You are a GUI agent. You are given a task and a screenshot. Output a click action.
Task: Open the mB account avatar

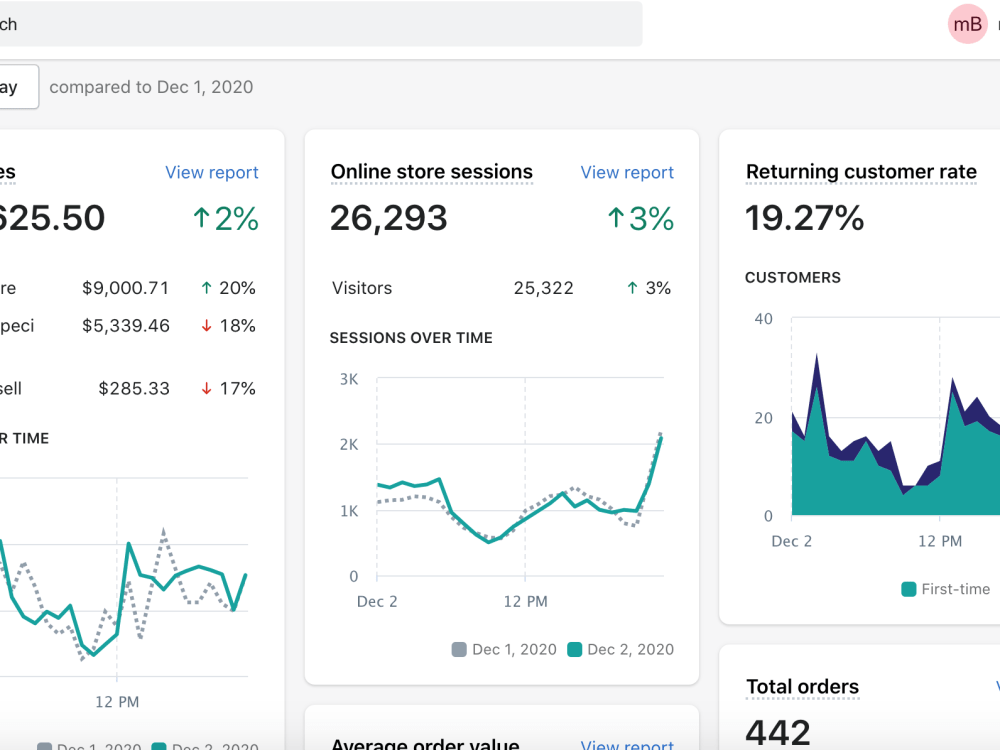[967, 24]
